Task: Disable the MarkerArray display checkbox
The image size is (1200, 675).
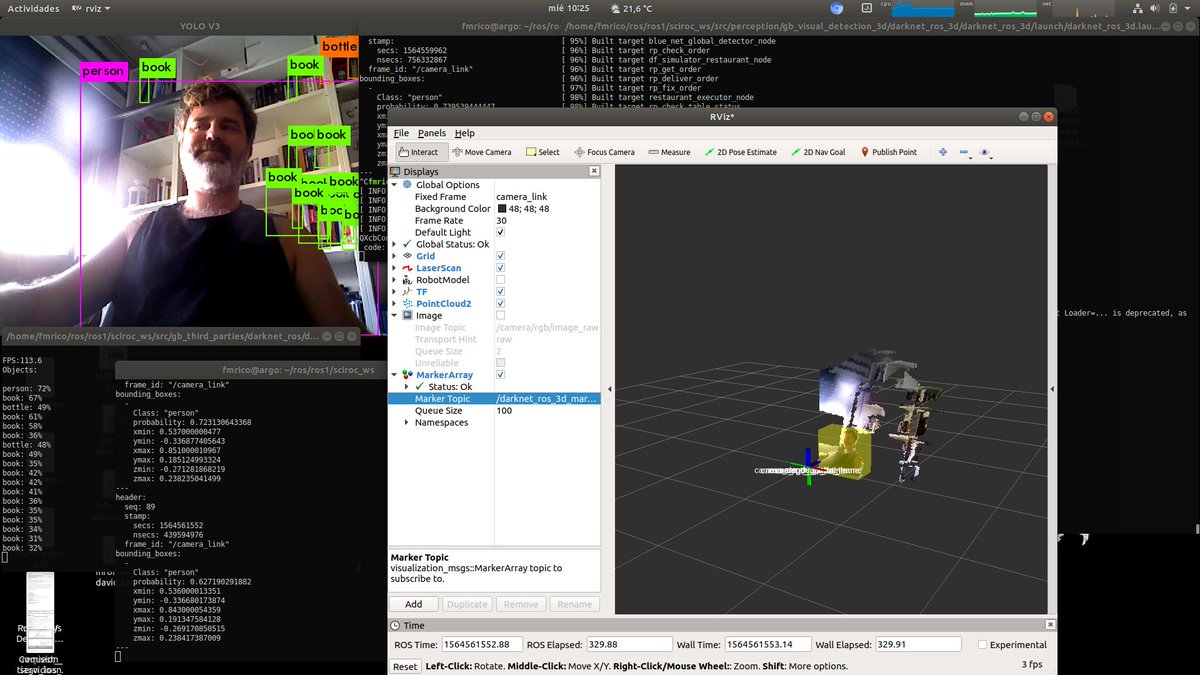Action: point(501,375)
